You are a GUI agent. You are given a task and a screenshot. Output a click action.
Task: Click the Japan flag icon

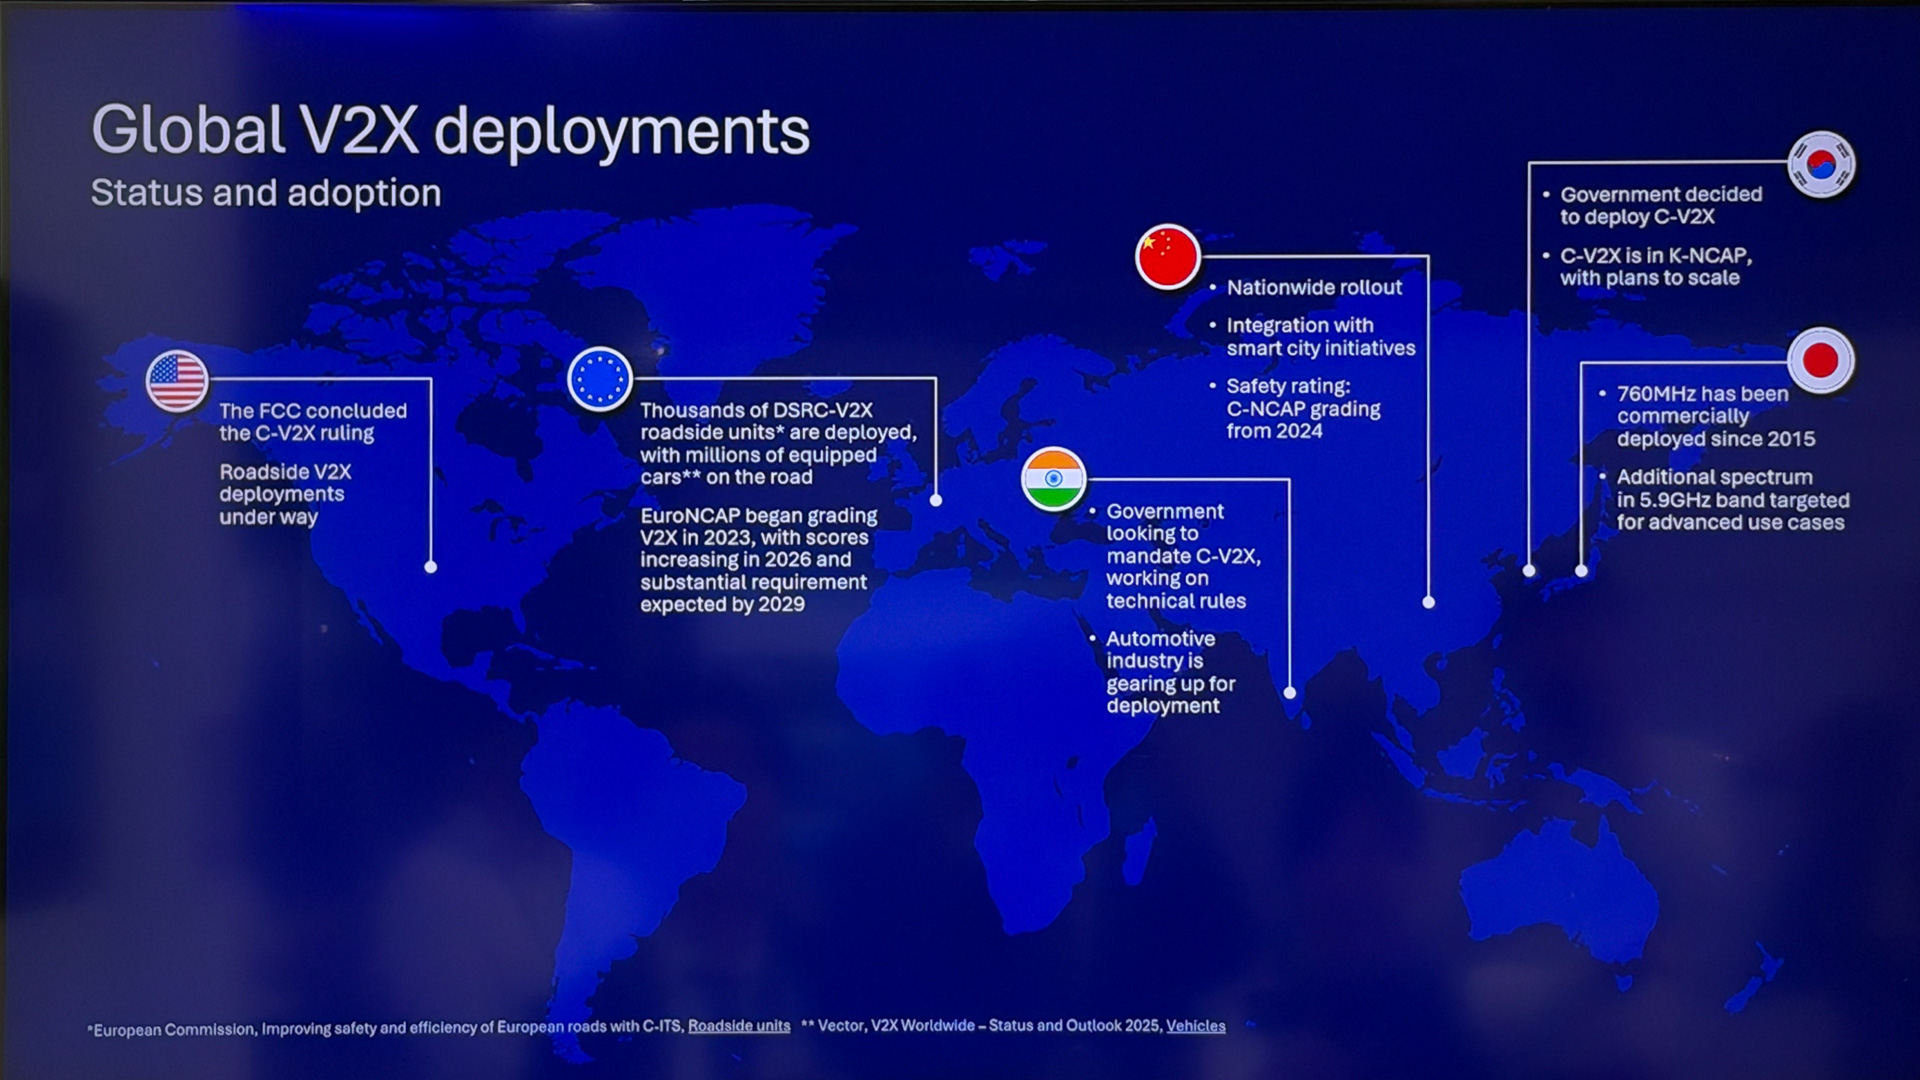[1821, 360]
